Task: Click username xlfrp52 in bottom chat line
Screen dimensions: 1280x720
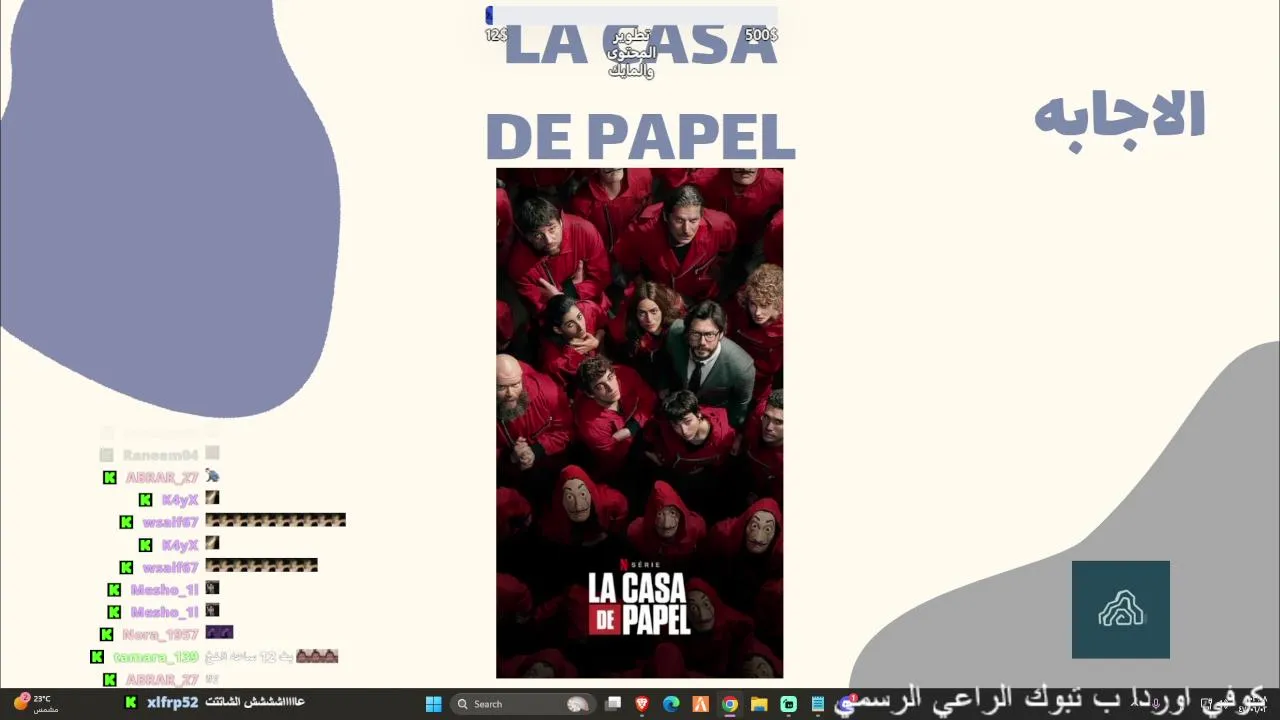Action: coord(172,703)
